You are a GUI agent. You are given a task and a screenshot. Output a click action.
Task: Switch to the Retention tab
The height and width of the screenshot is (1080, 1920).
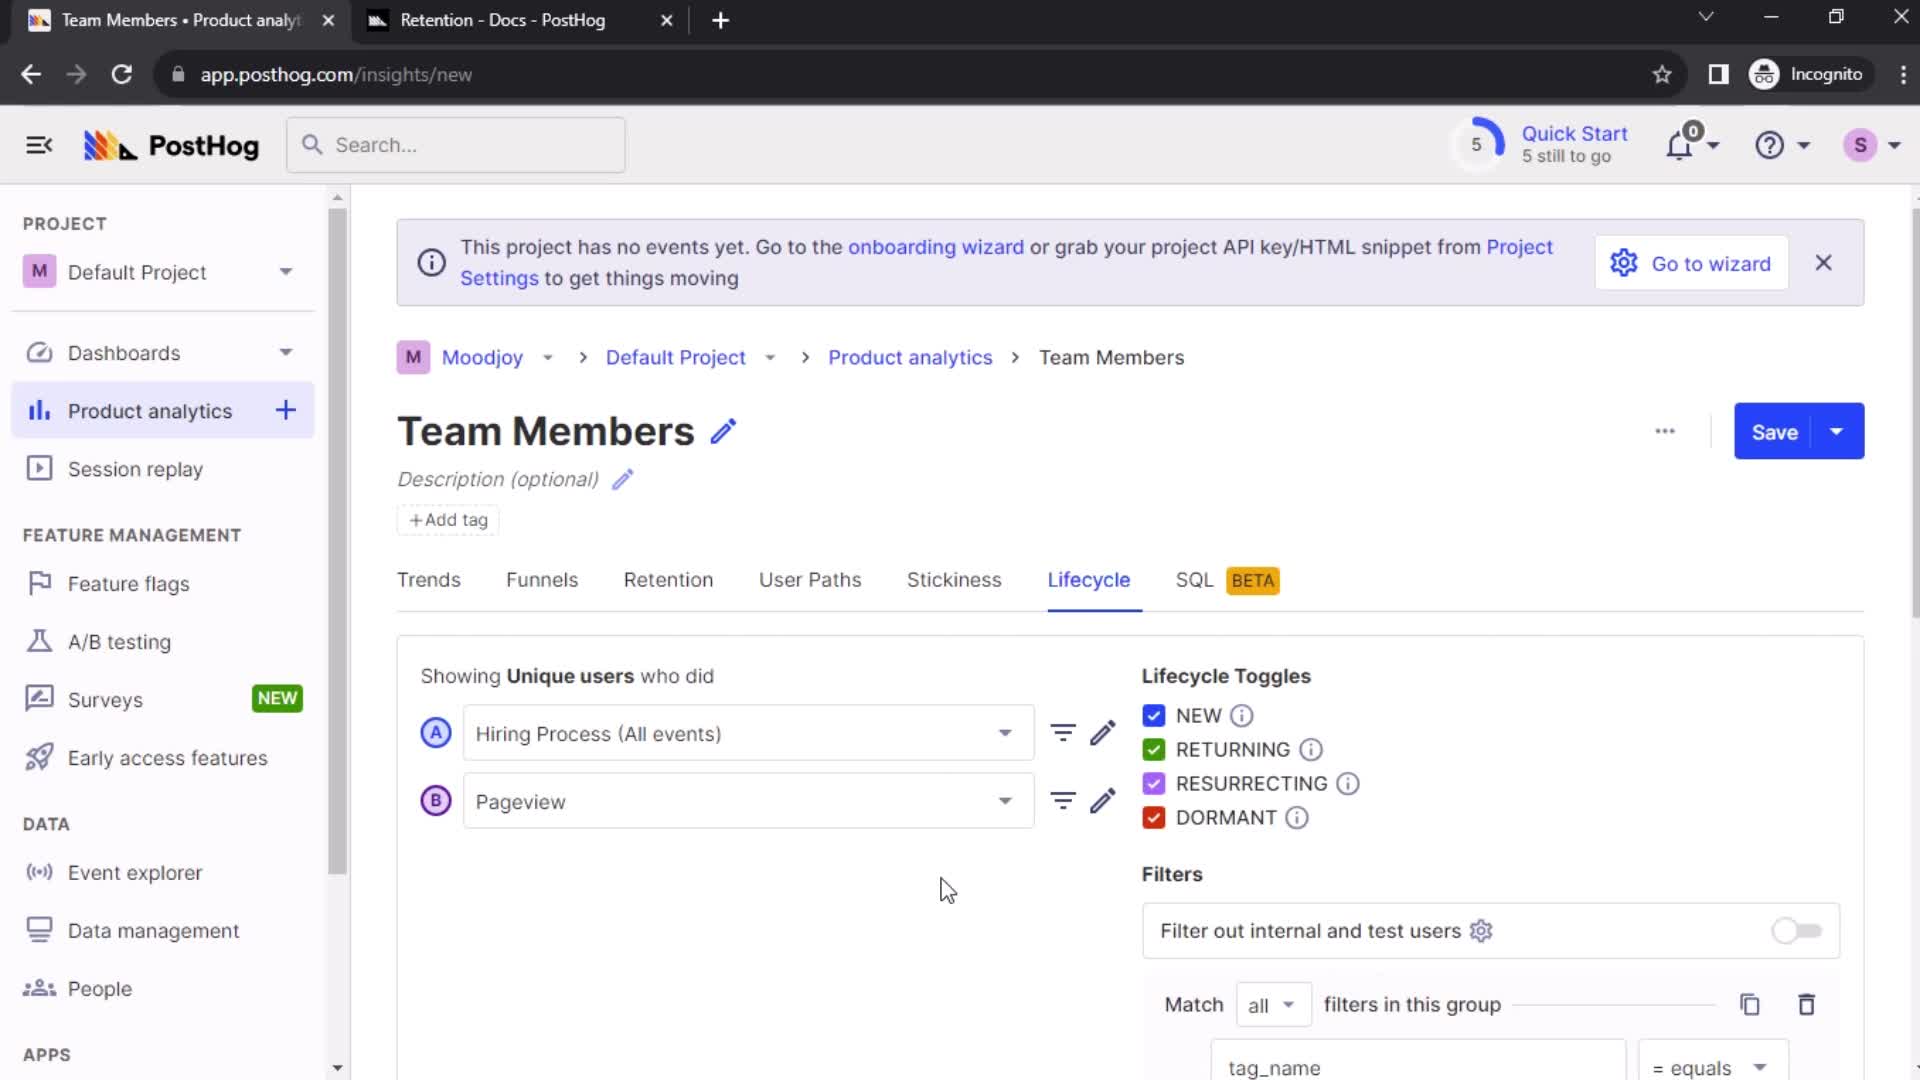pos(669,580)
